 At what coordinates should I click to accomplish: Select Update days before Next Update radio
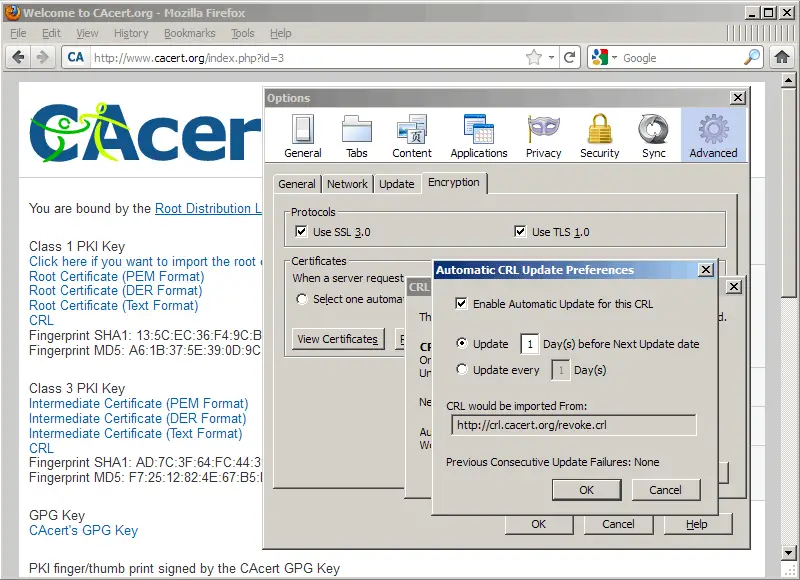click(x=461, y=343)
